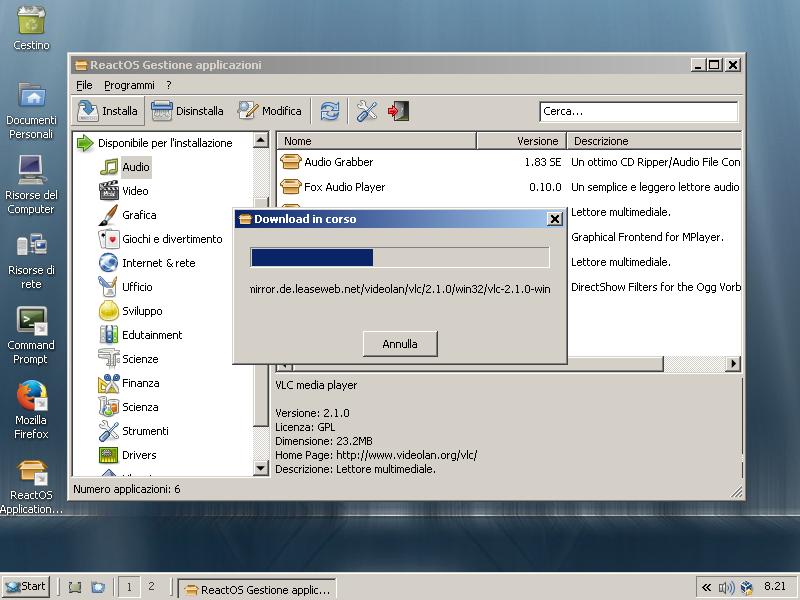Open the Risorse del Computer desktop icon
The height and width of the screenshot is (600, 800).
tap(31, 185)
